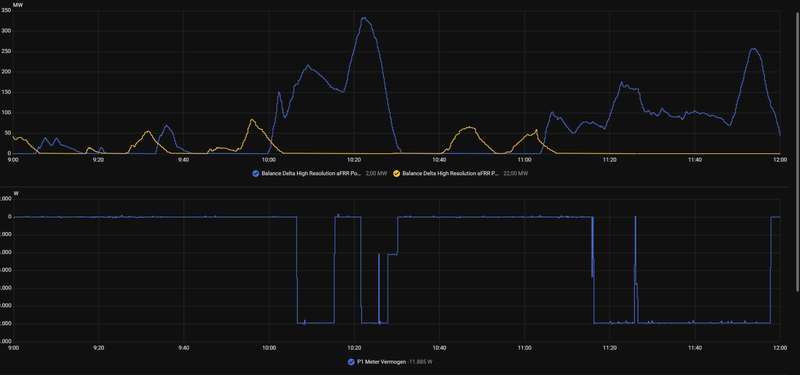The height and width of the screenshot is (375, 800).
Task: Click the 10:40 time label under the P1 Meter chart
Action: 439,348
